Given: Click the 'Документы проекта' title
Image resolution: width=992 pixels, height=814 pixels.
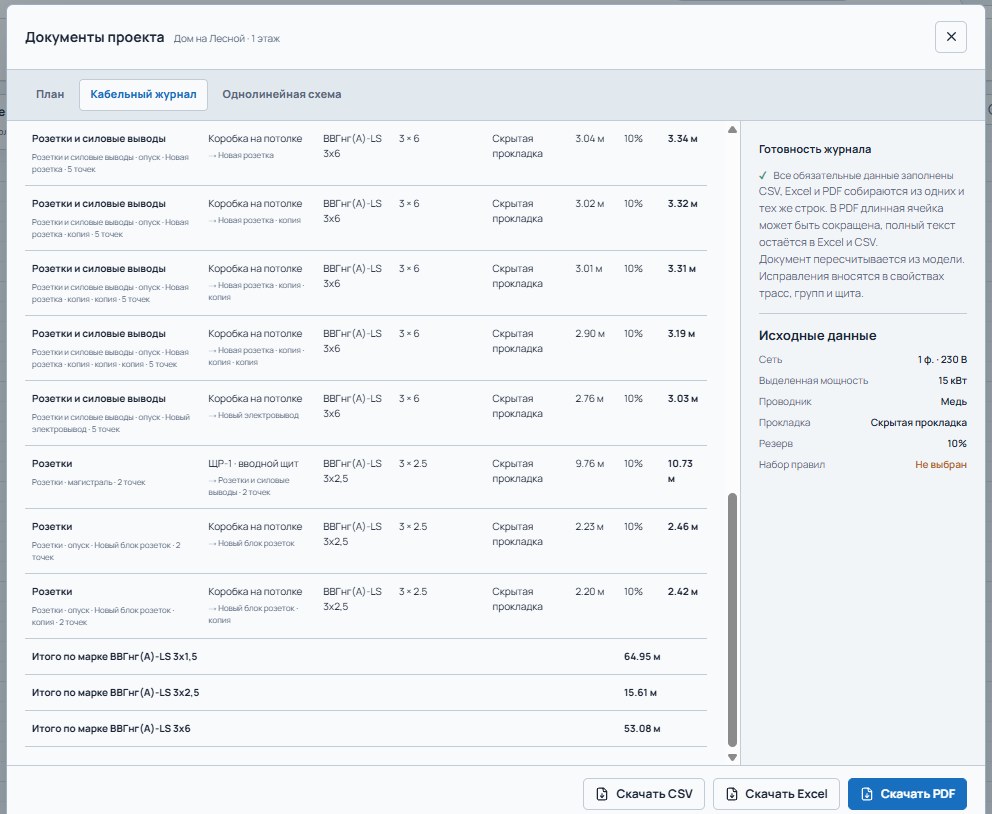Looking at the screenshot, I should tap(95, 37).
